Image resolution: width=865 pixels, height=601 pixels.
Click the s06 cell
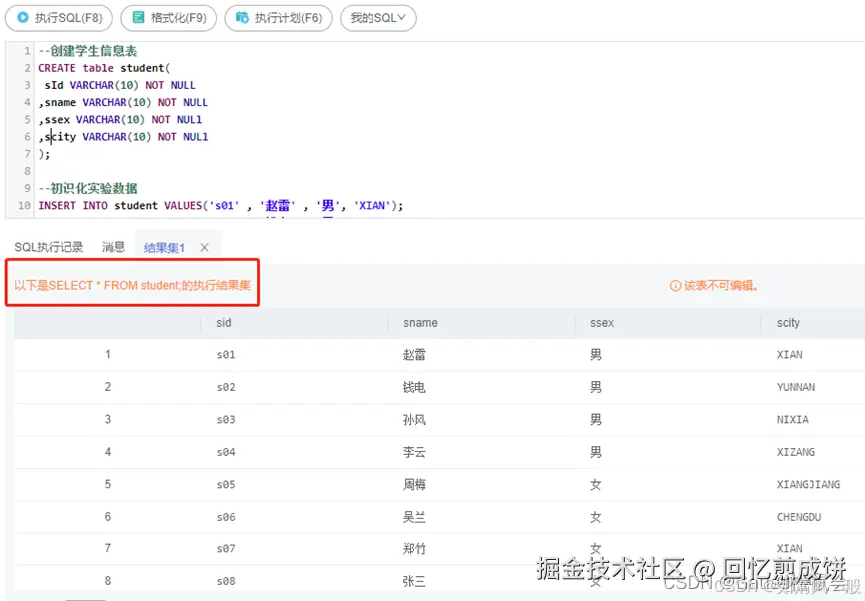[x=226, y=517]
